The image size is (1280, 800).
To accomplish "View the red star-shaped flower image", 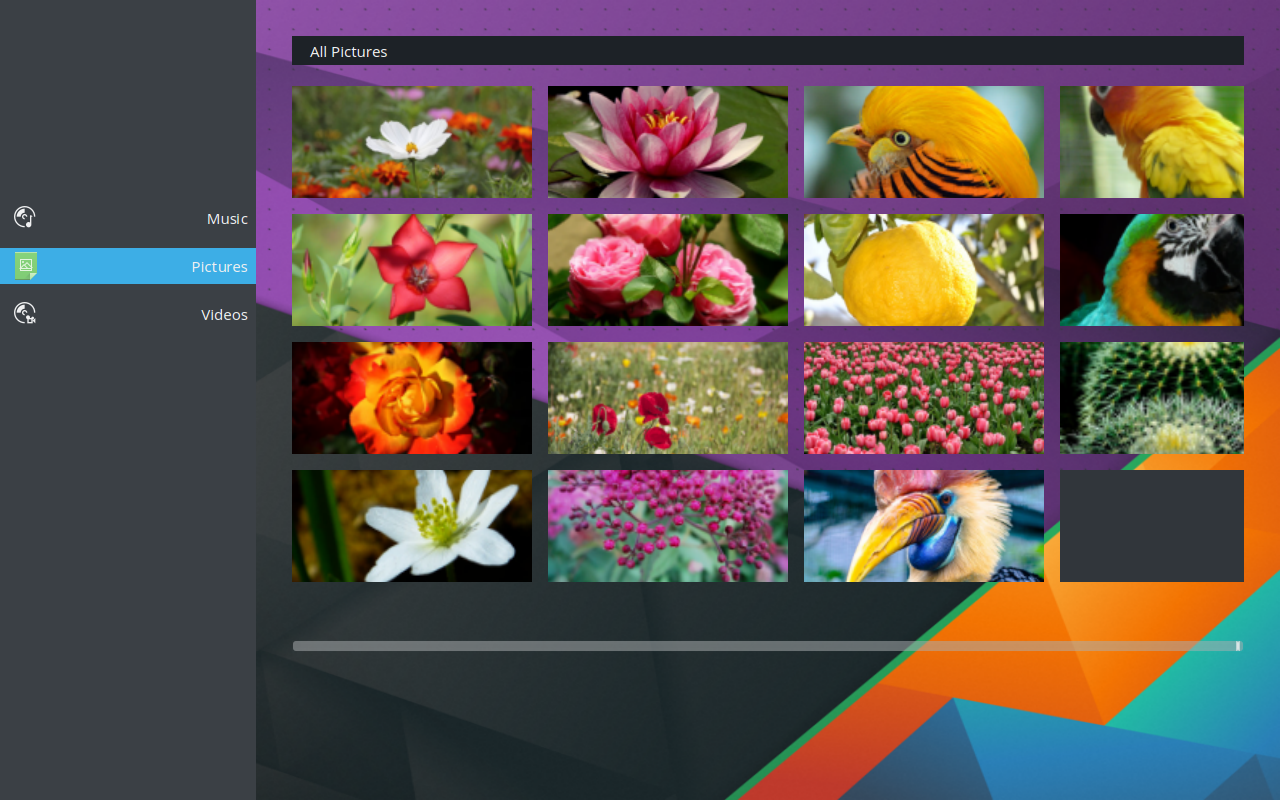I will point(412,269).
